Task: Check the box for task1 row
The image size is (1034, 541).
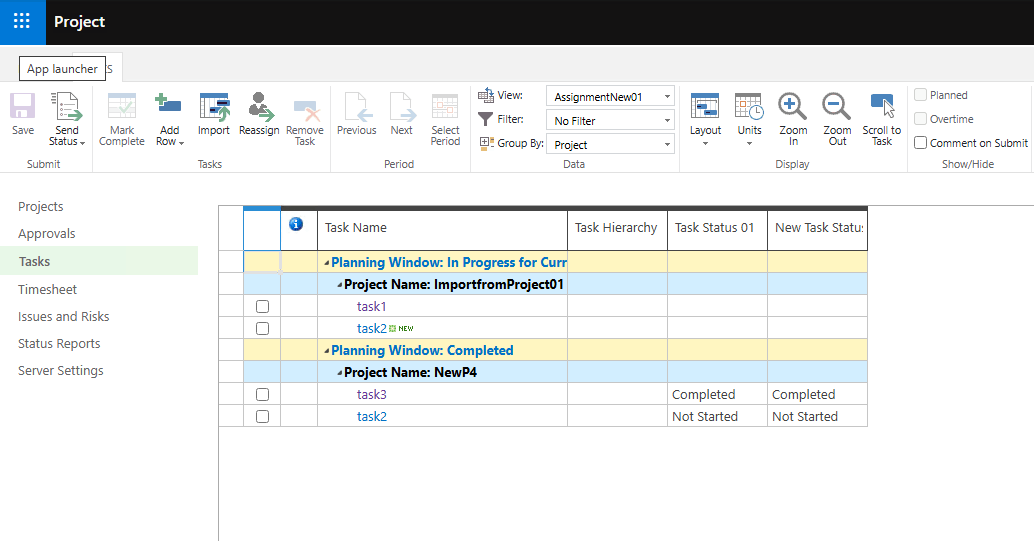Action: 262,306
